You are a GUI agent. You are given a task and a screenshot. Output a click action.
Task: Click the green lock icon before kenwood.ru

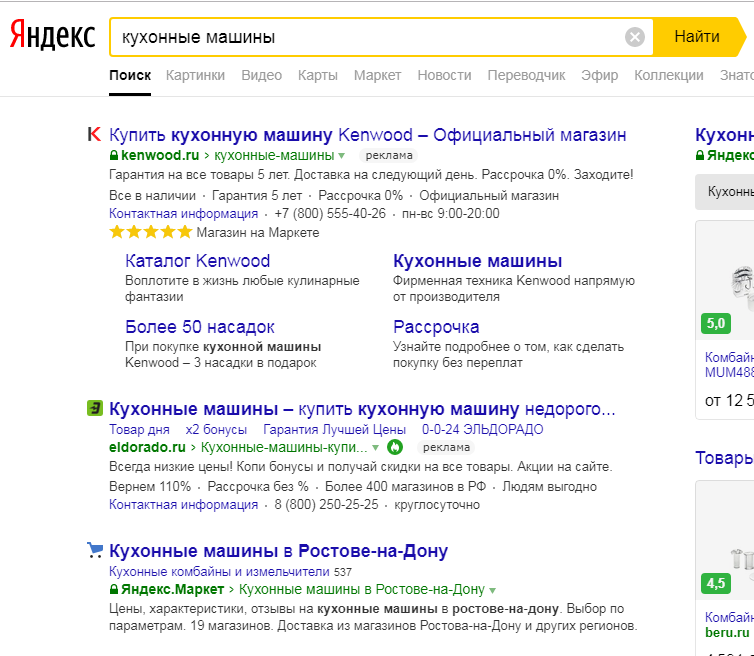coord(114,155)
